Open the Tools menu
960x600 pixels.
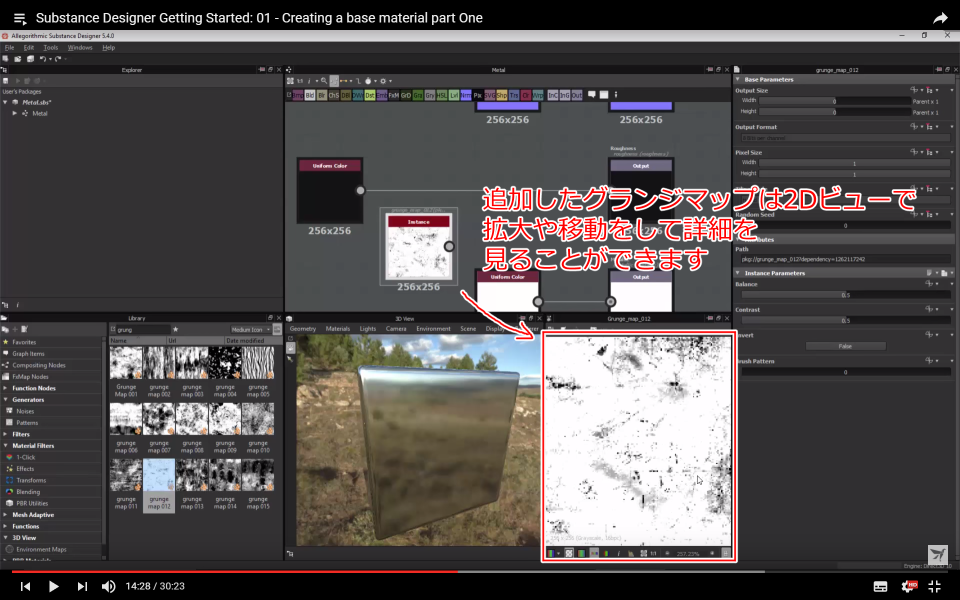point(51,47)
